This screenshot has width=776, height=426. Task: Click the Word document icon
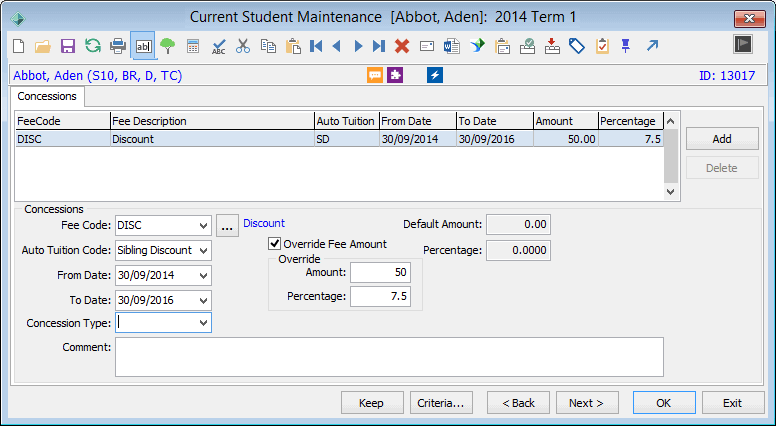(452, 47)
